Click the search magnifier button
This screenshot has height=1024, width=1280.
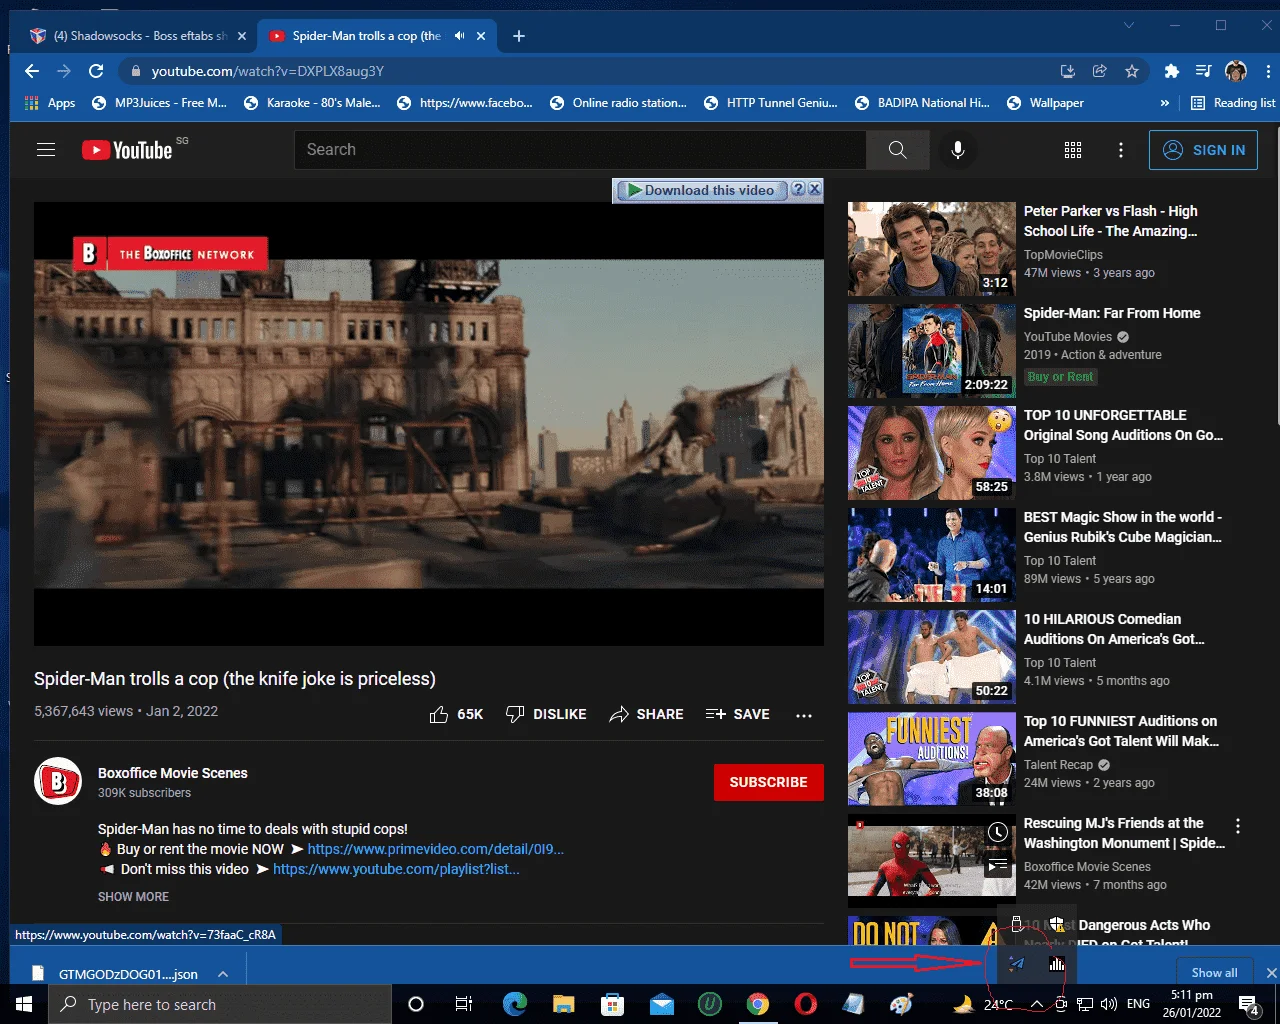click(x=897, y=150)
